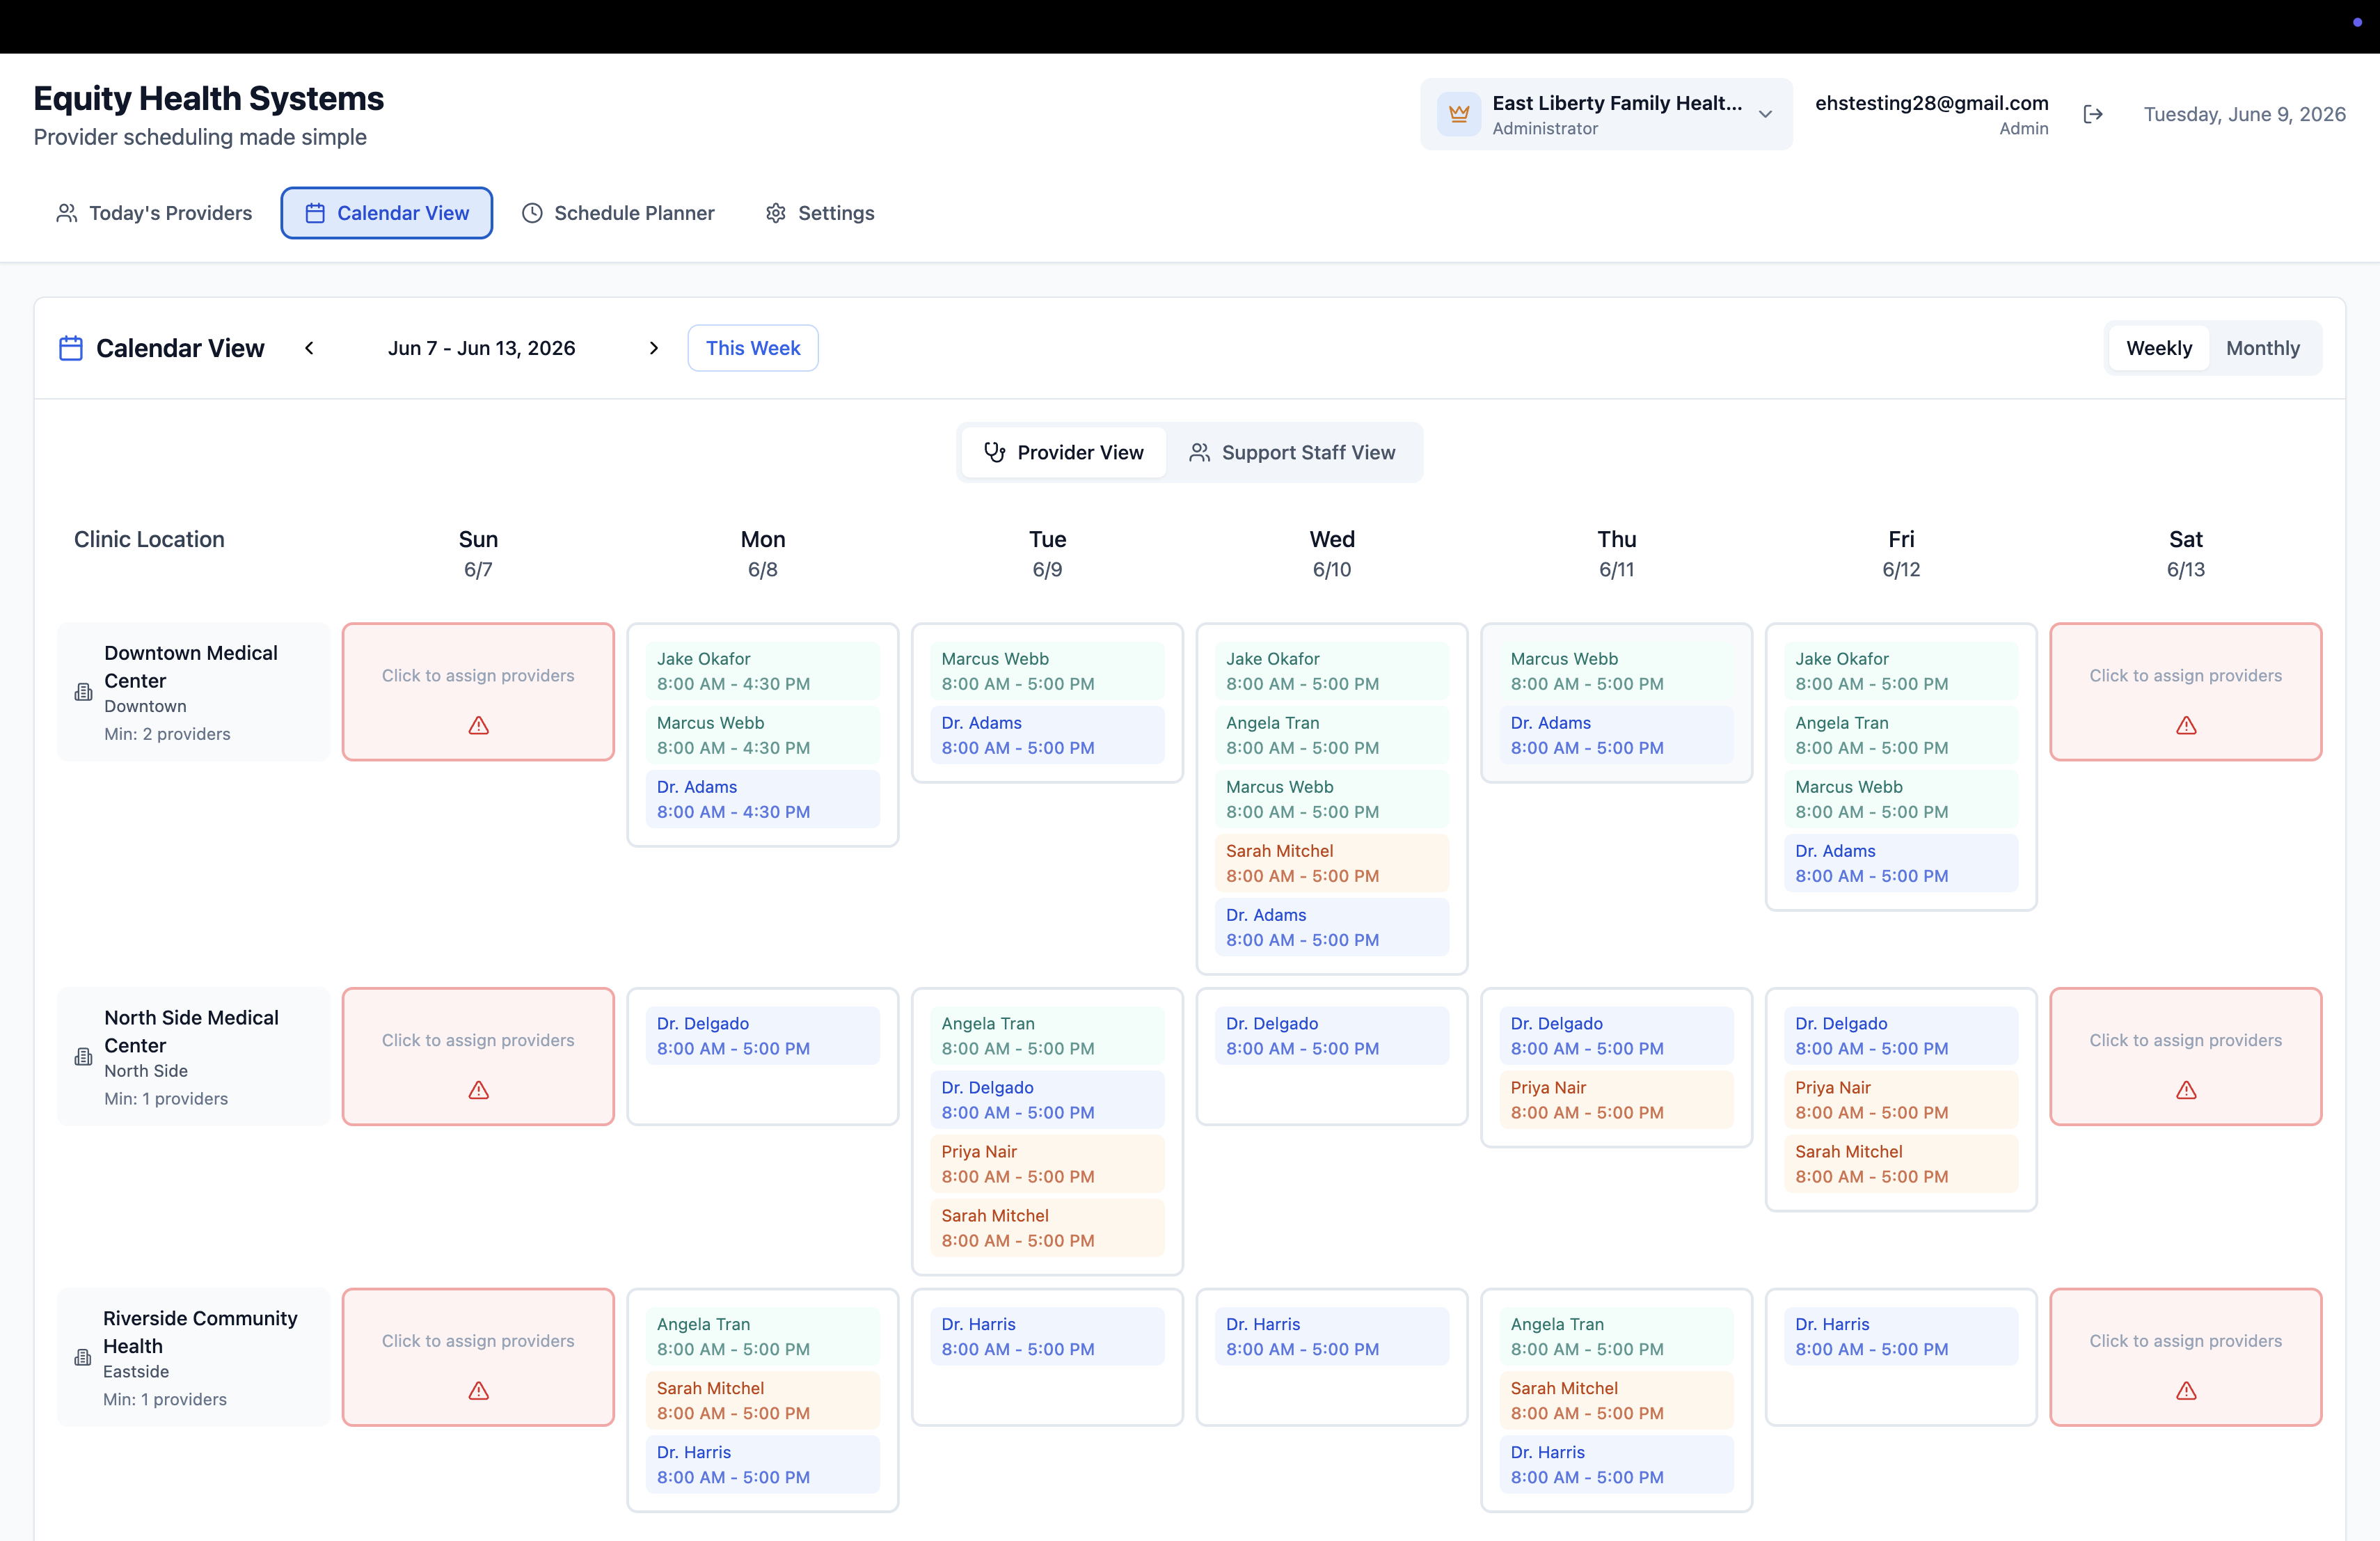Open Today's Providers tab
The height and width of the screenshot is (1541, 2380).
click(x=154, y=213)
